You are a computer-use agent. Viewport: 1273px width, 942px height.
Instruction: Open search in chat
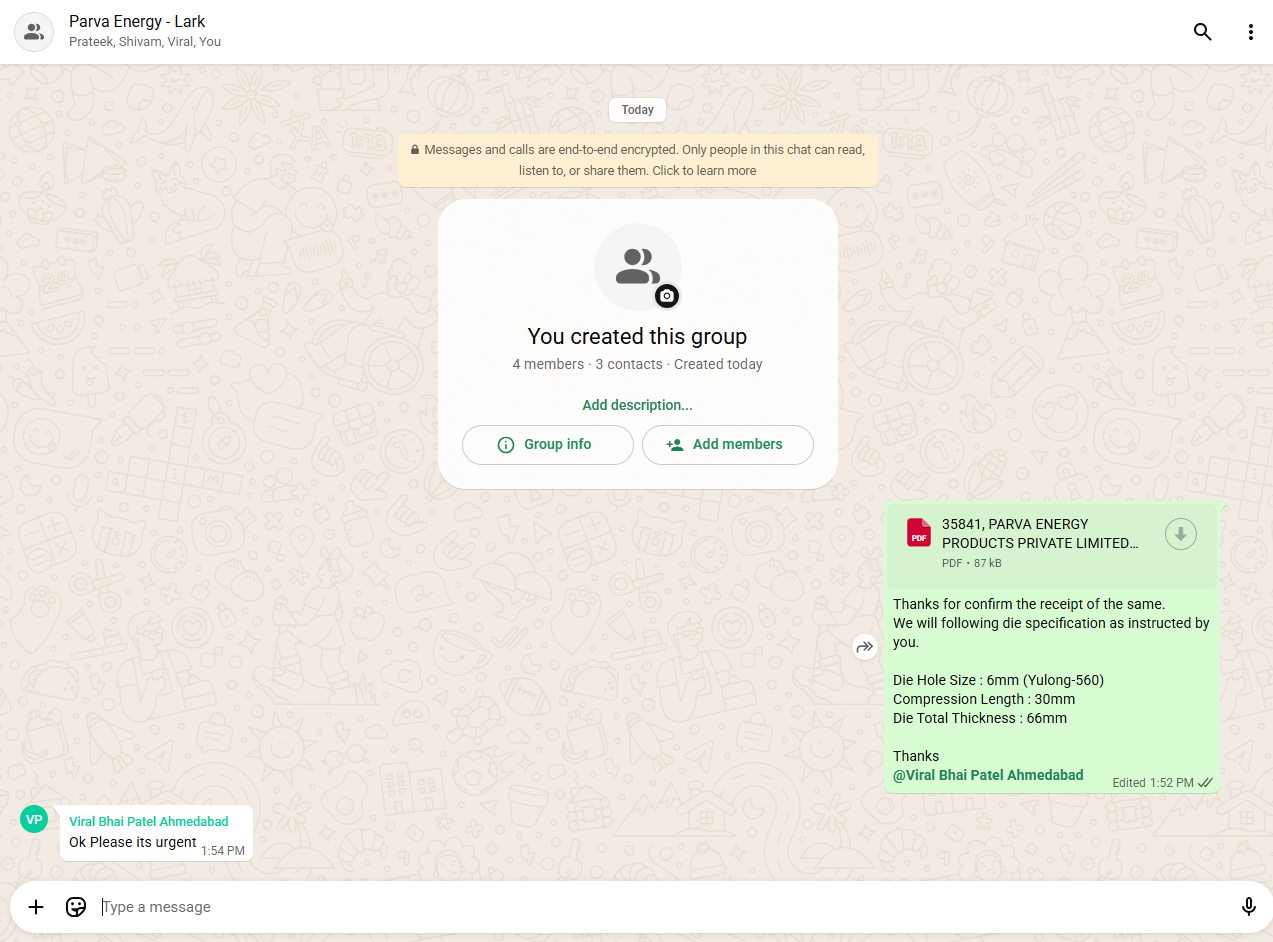click(1202, 32)
